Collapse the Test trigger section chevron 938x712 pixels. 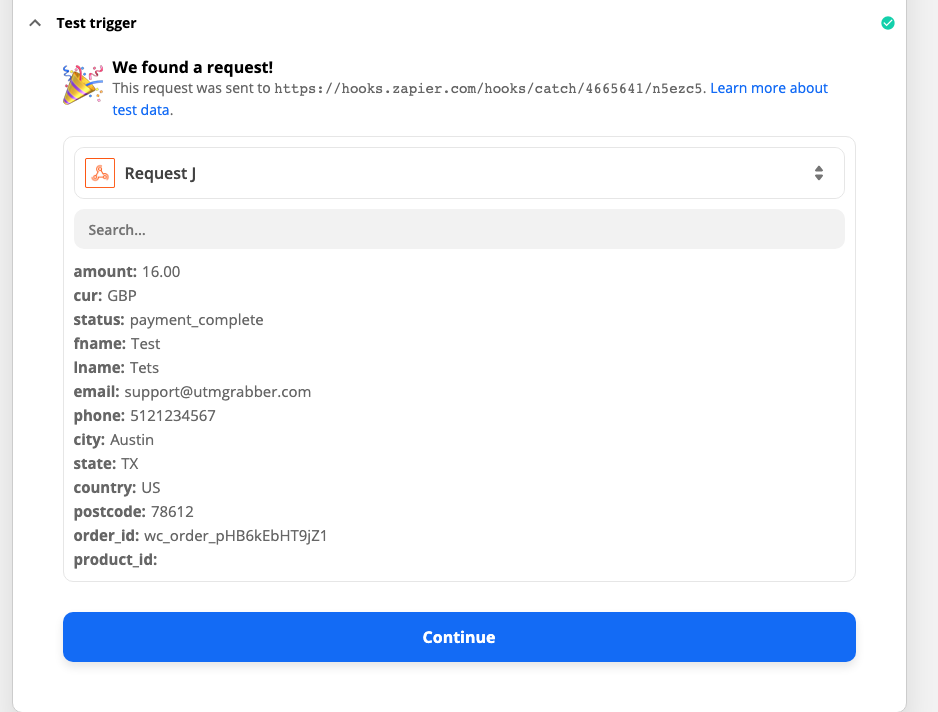(36, 23)
